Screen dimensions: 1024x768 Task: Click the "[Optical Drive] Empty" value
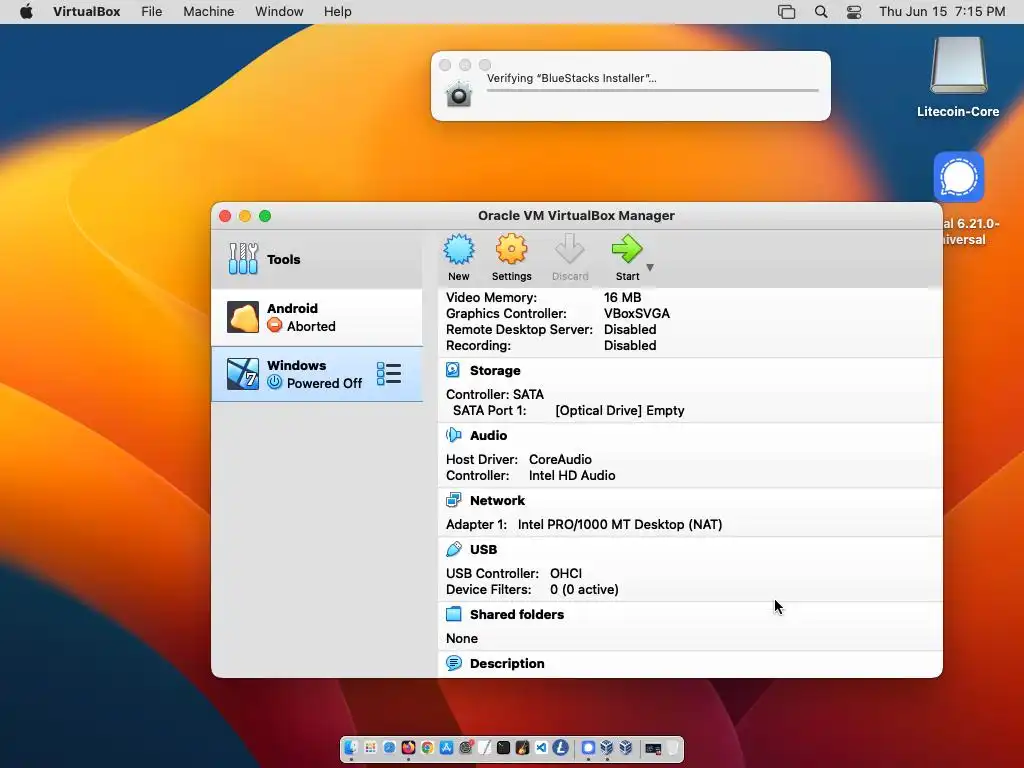pyautogui.click(x=620, y=410)
